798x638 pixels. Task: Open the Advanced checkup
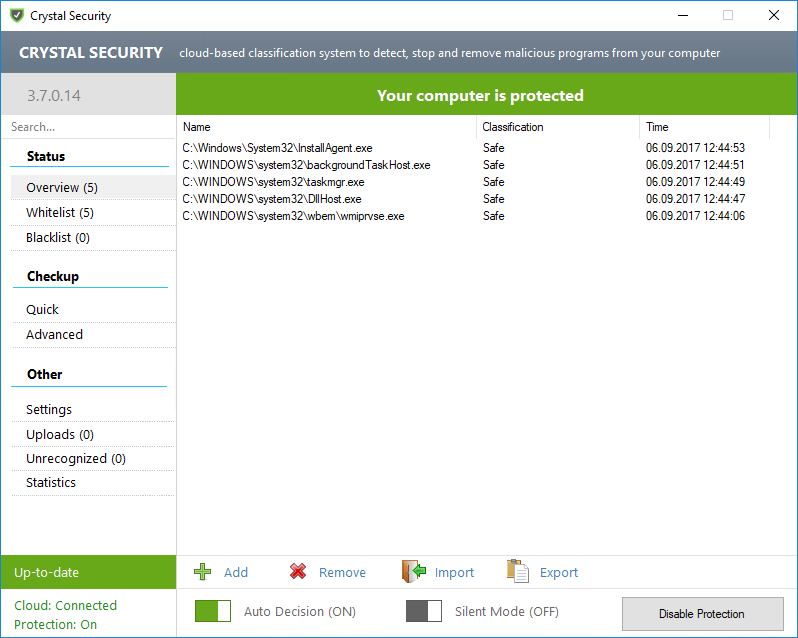(x=55, y=335)
